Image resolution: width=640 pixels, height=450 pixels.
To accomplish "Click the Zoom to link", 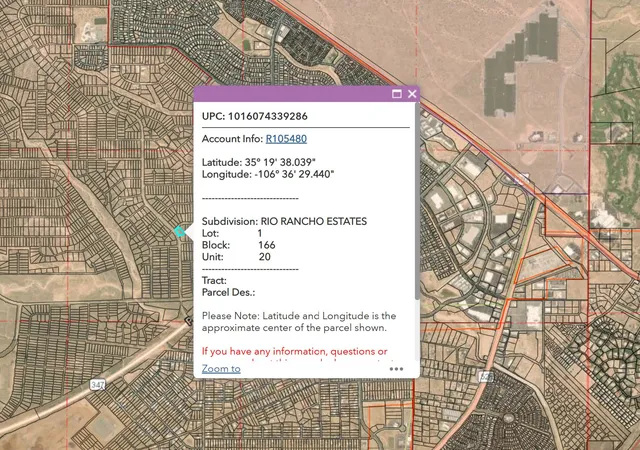I will point(221,369).
